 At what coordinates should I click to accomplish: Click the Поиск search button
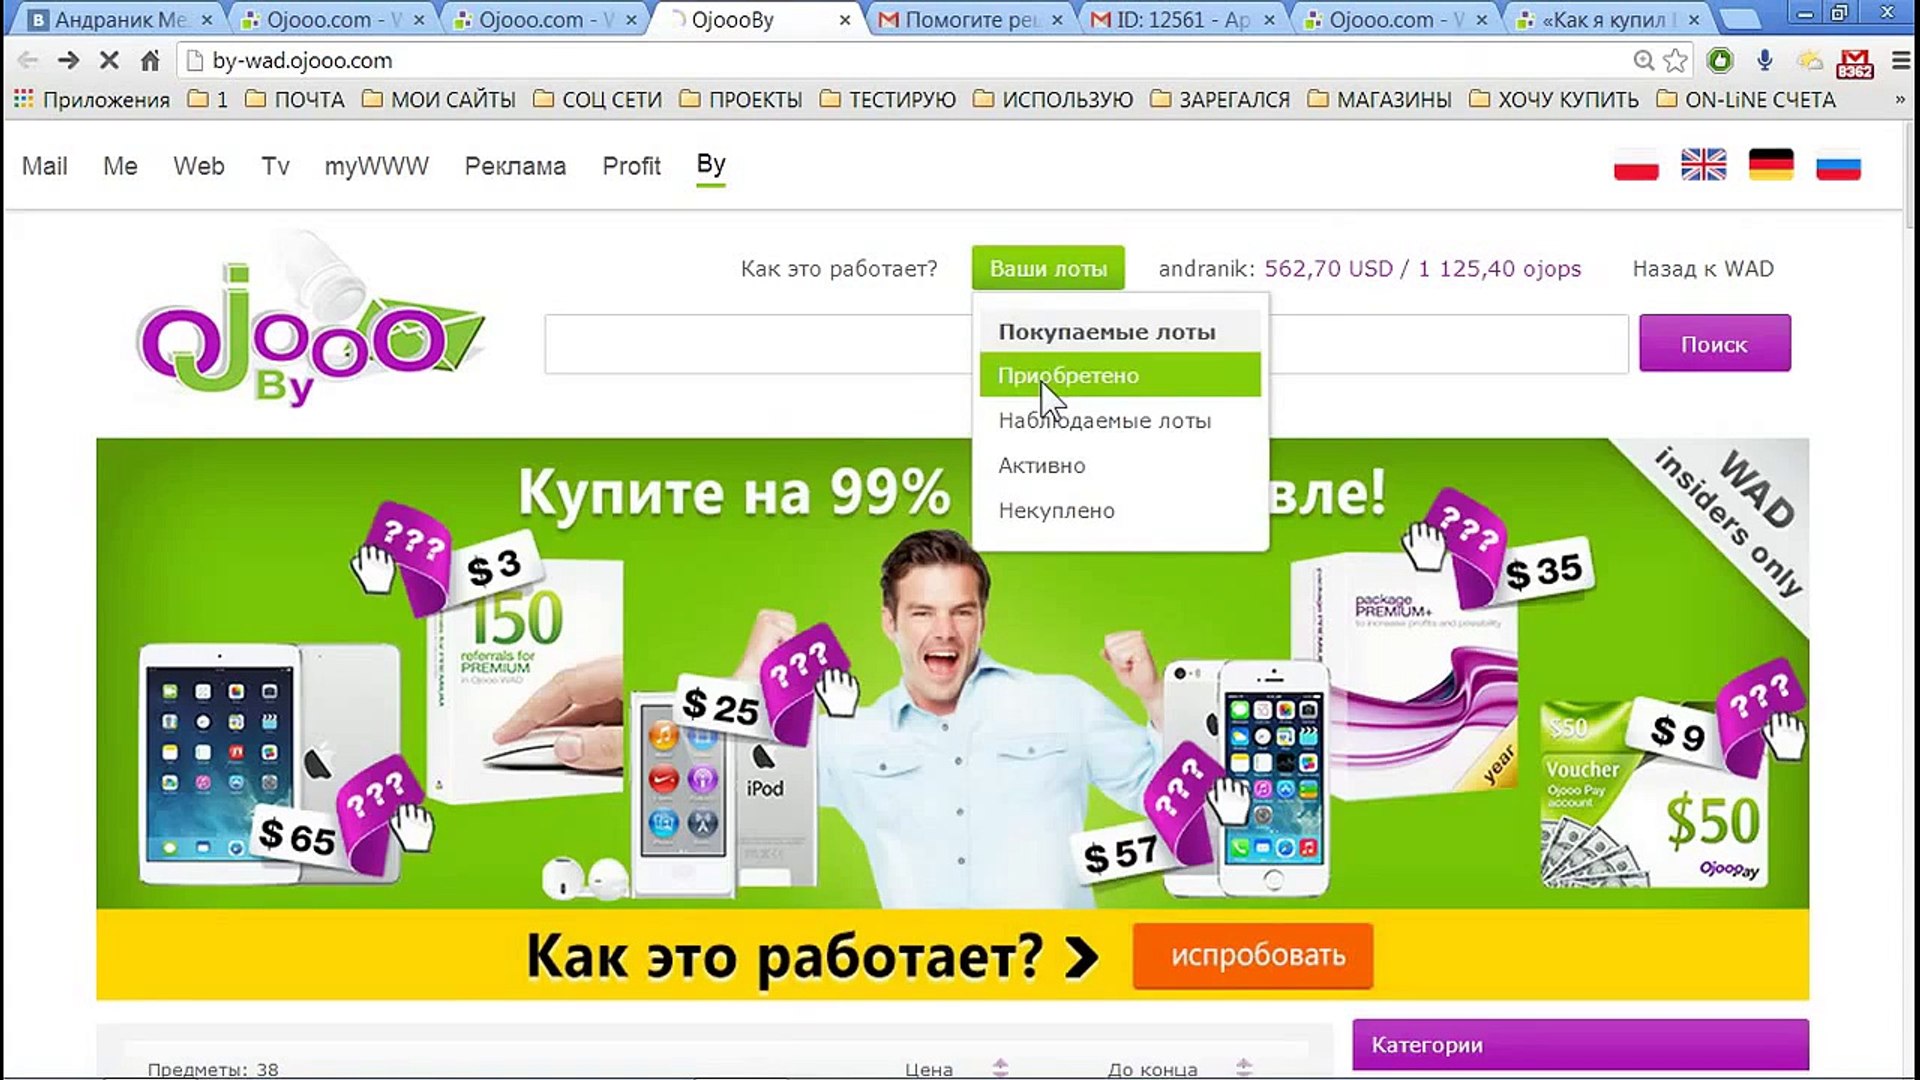pos(1714,344)
